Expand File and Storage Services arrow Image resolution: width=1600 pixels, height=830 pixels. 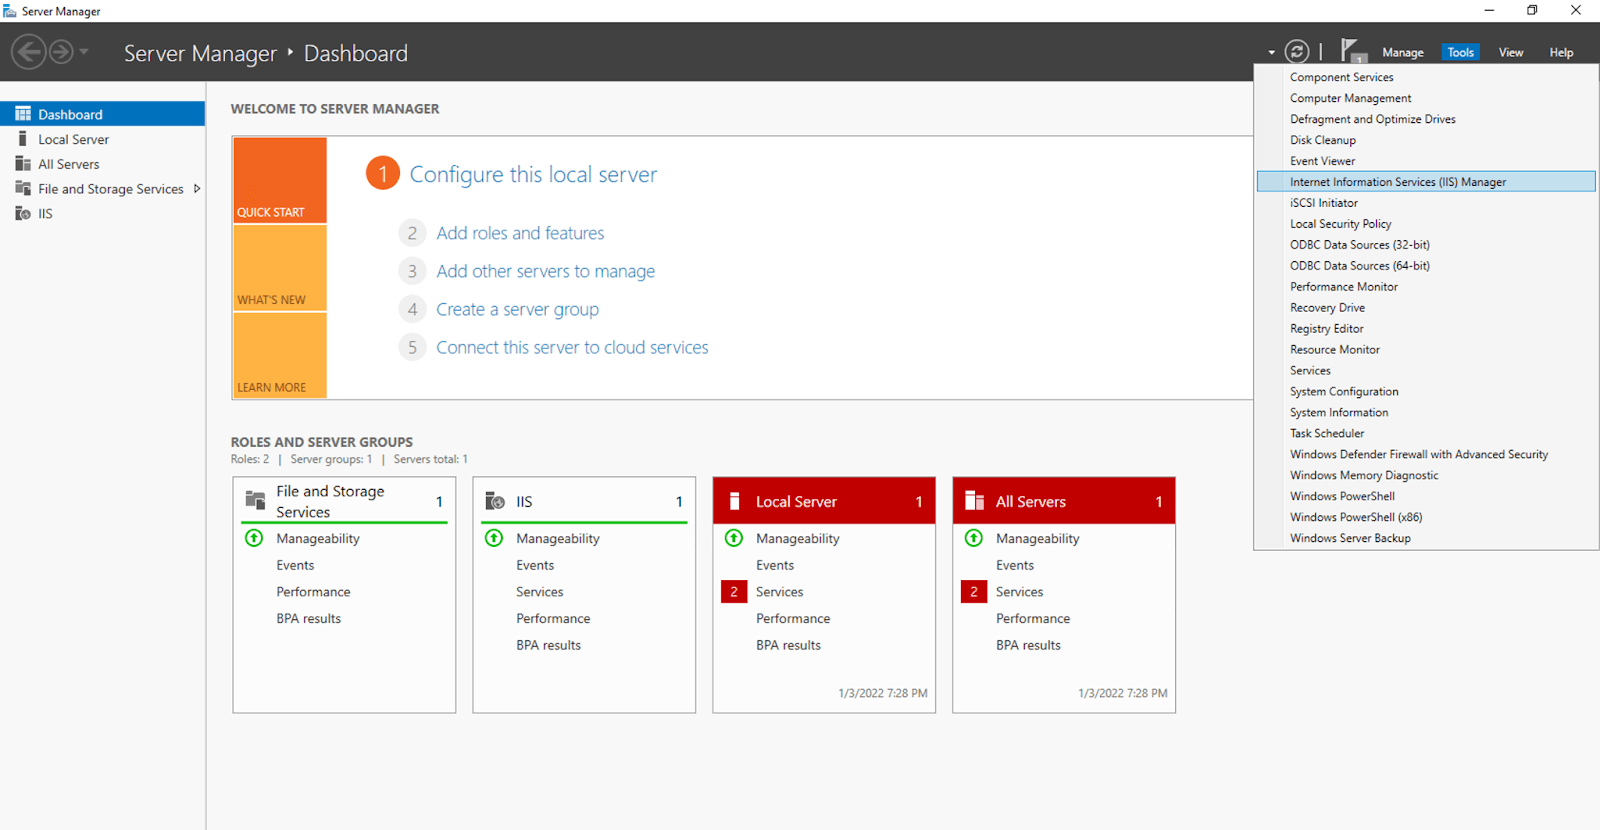(197, 188)
